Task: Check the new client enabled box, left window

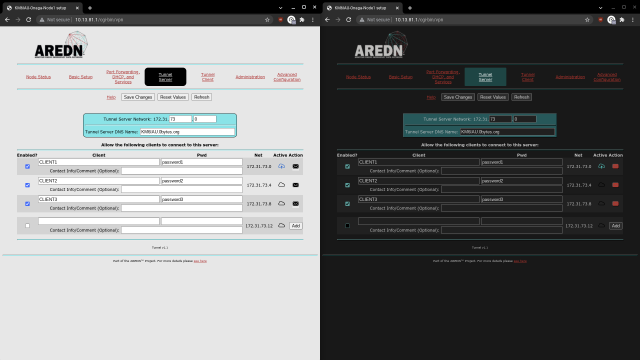Action: (x=27, y=225)
